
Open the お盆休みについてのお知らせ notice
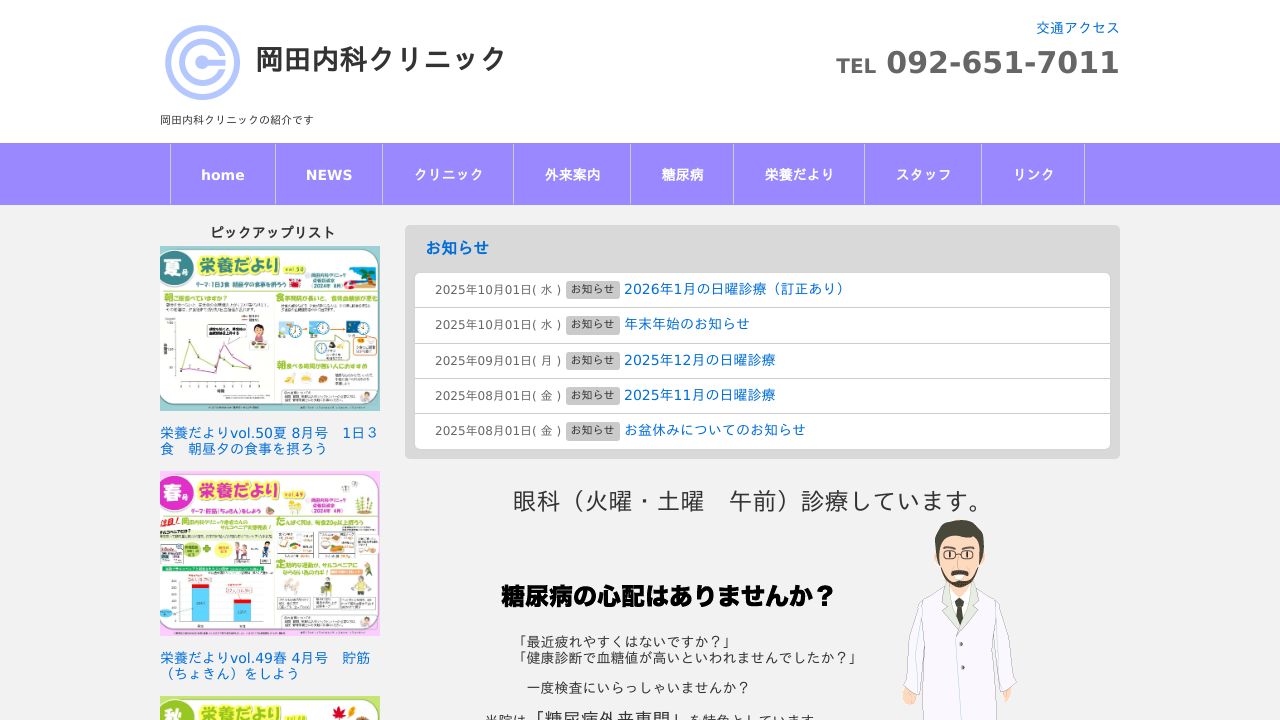pyautogui.click(x=715, y=430)
